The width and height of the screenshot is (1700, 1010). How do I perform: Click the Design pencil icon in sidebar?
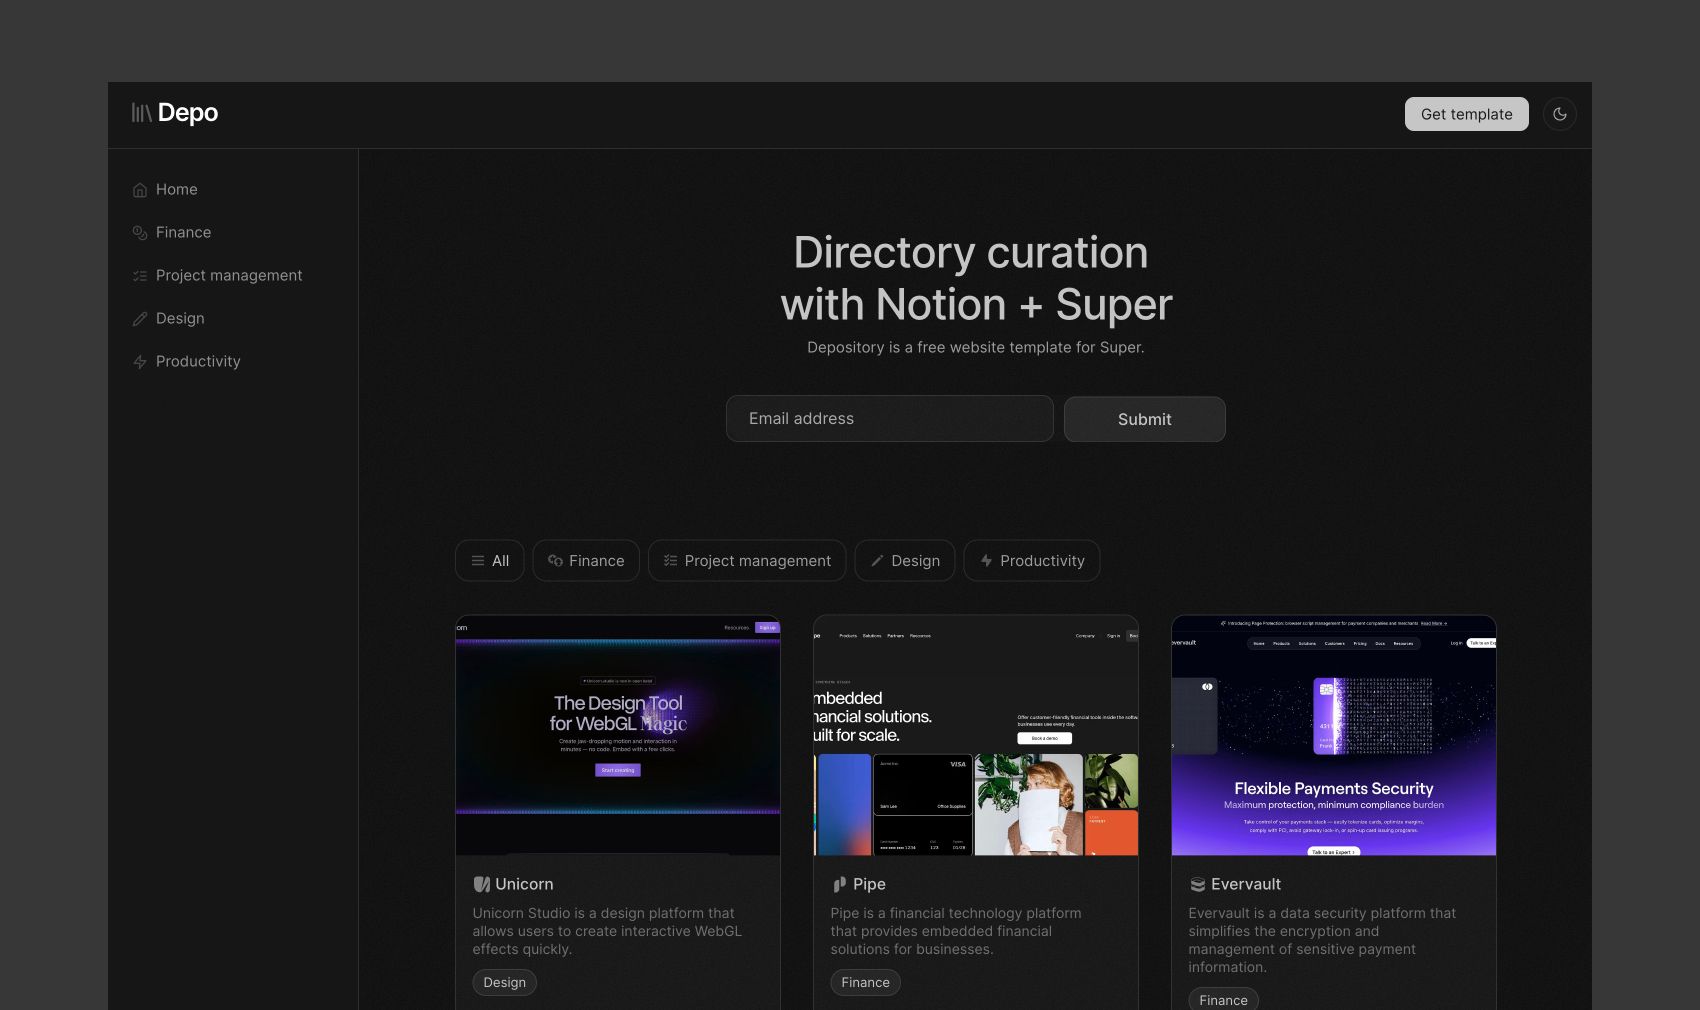tap(140, 319)
